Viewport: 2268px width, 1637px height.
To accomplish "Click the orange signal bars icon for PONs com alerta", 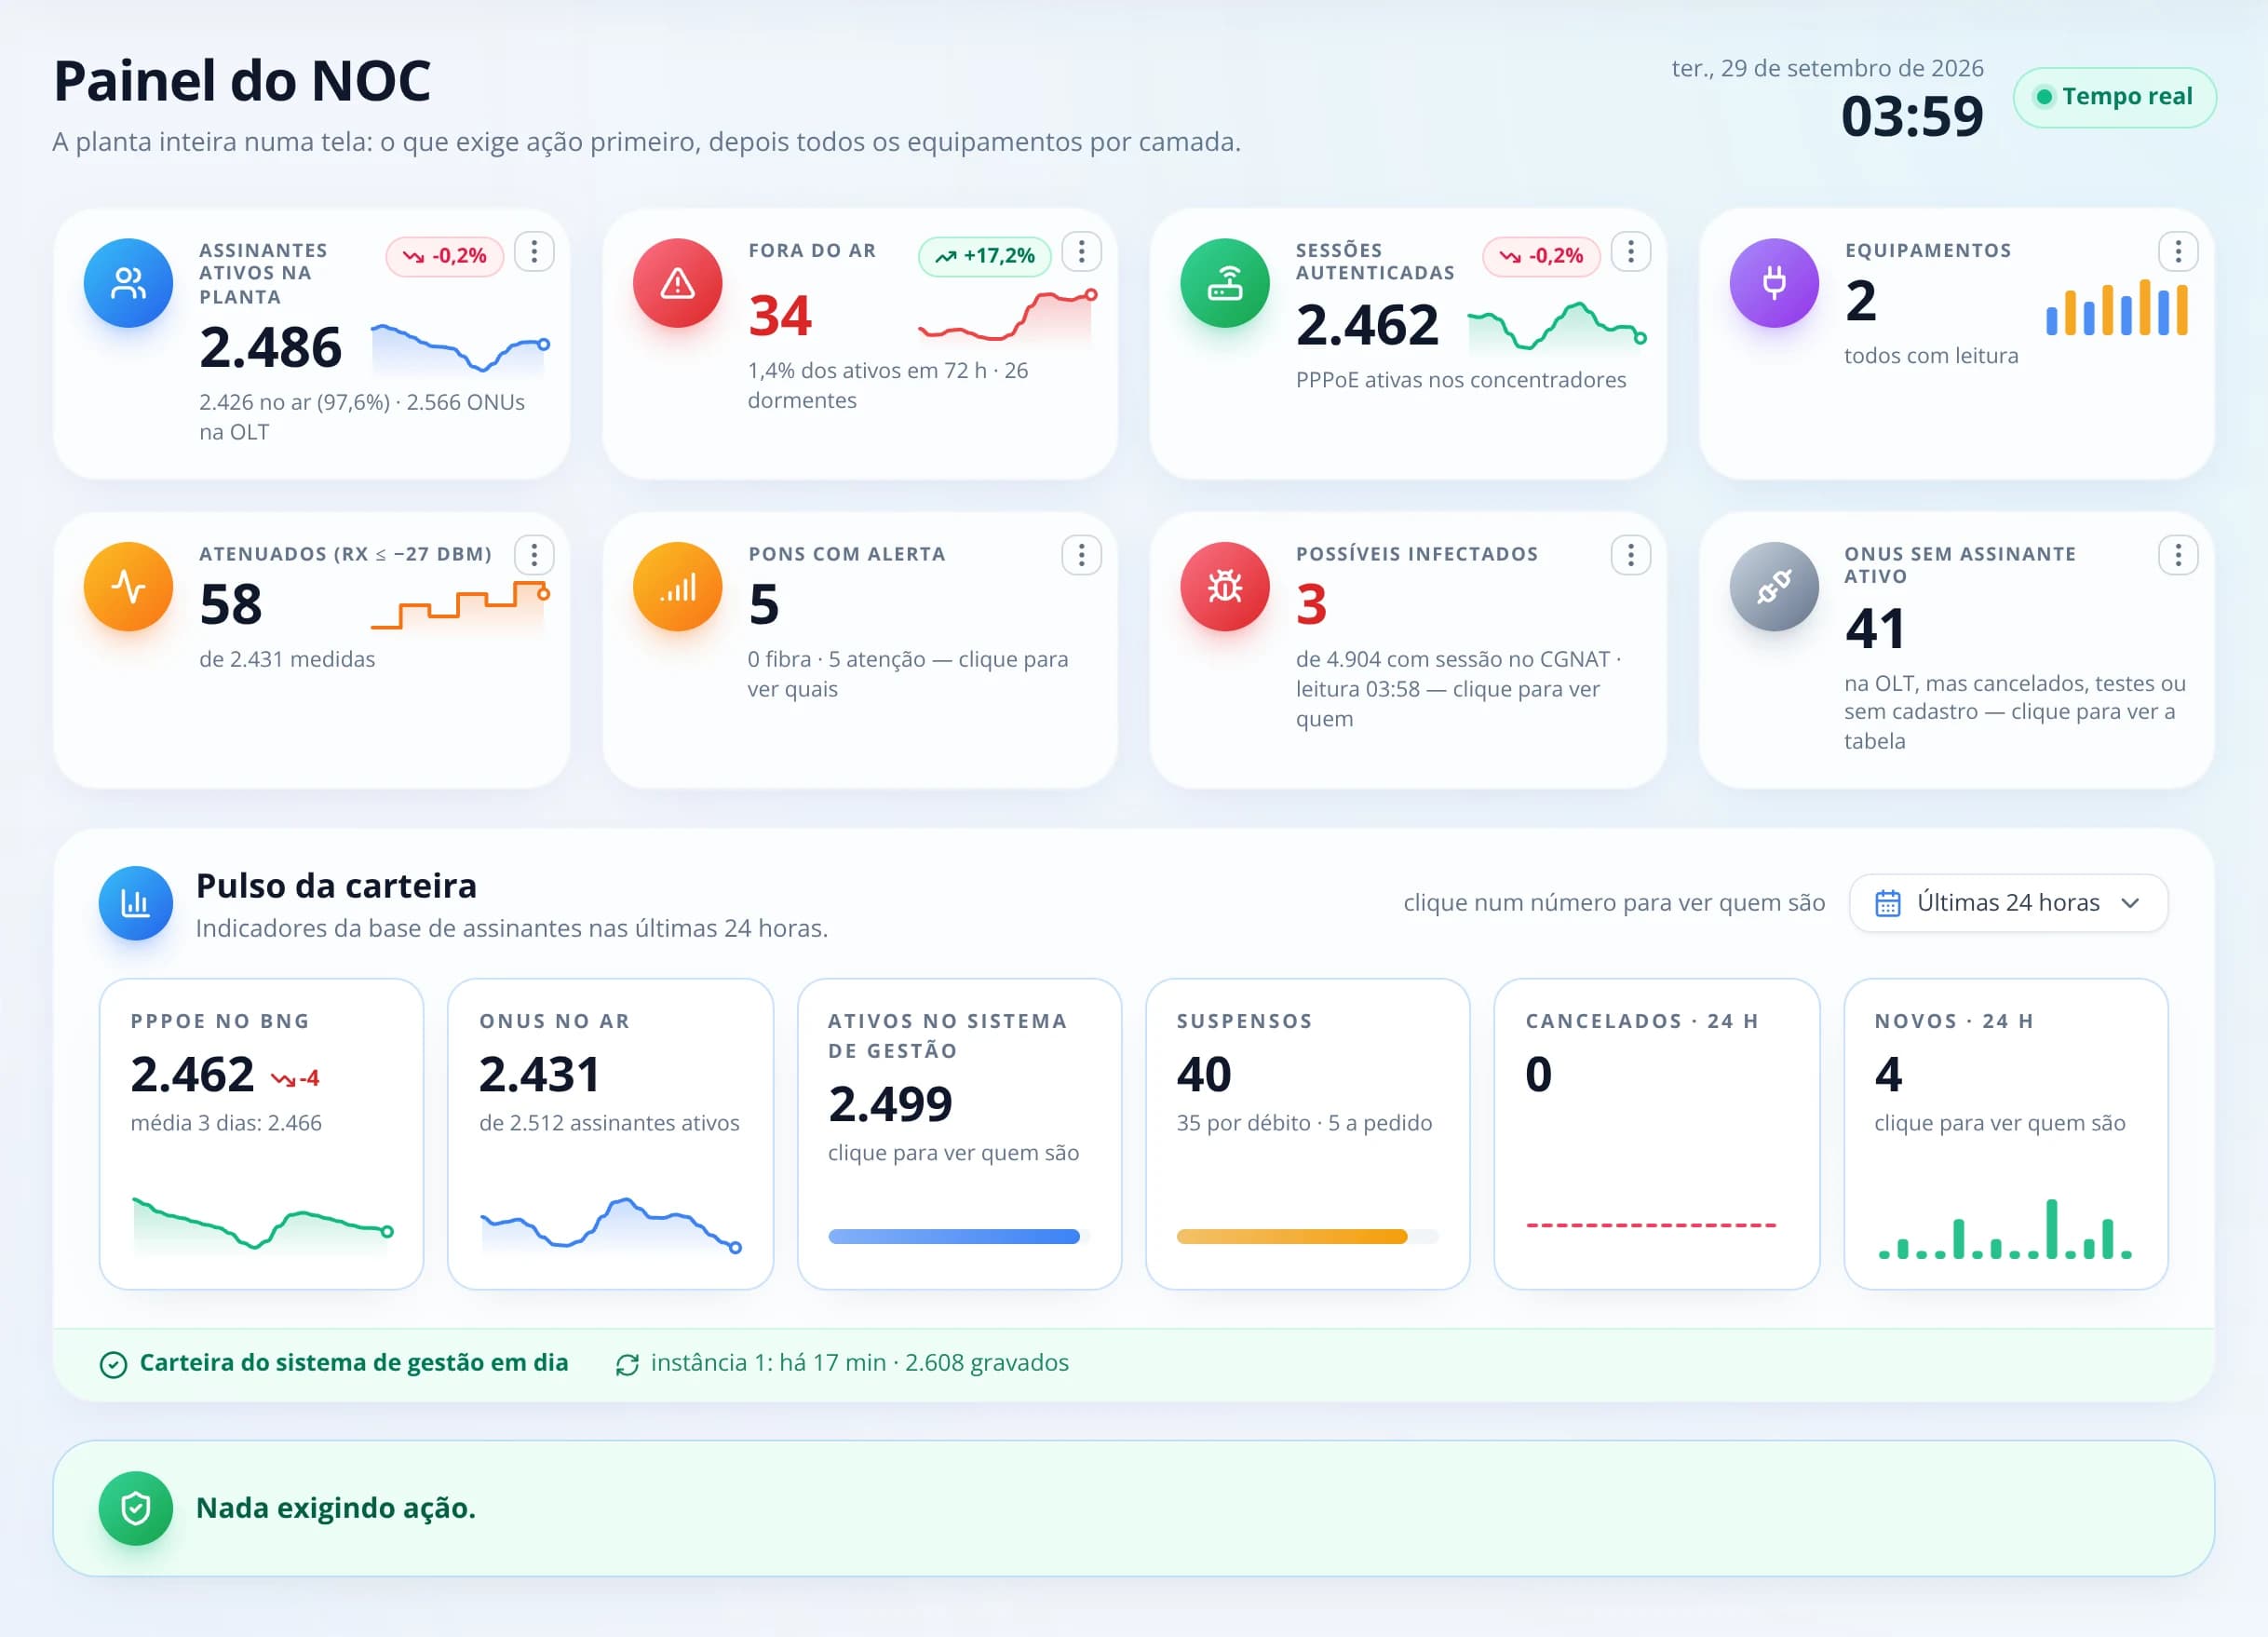I will pos(677,587).
